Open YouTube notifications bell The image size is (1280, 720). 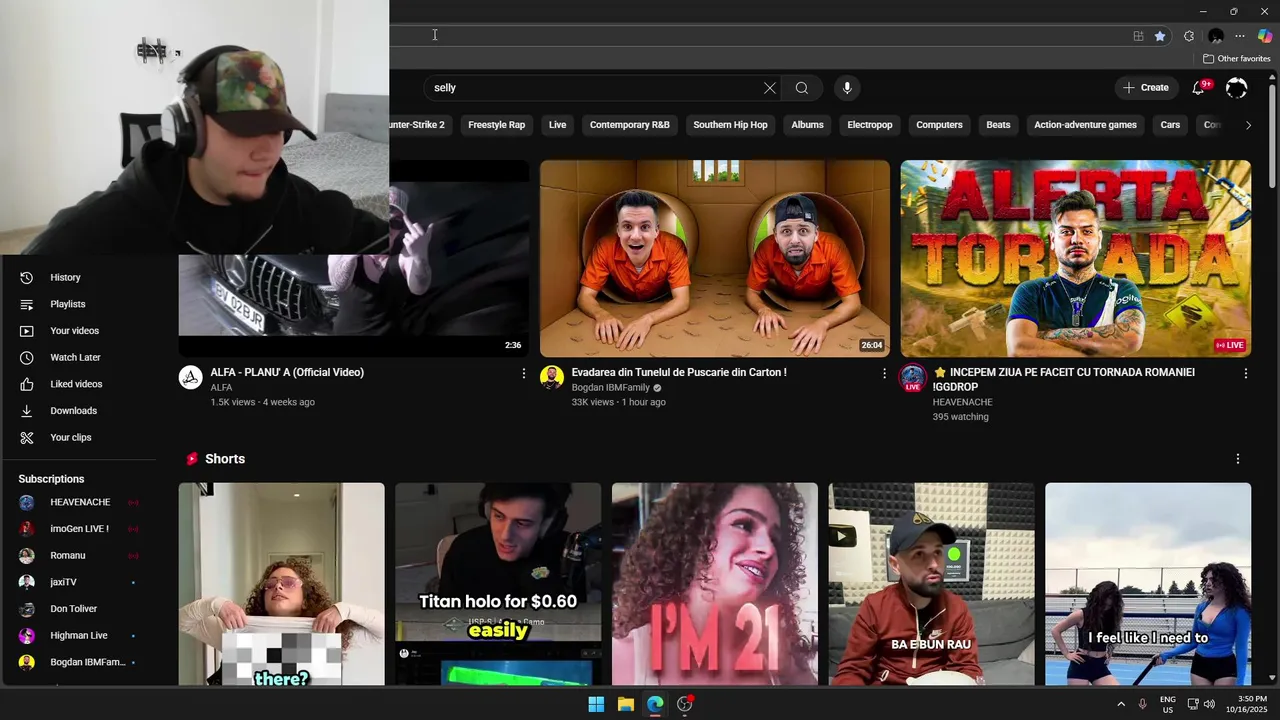click(1198, 88)
